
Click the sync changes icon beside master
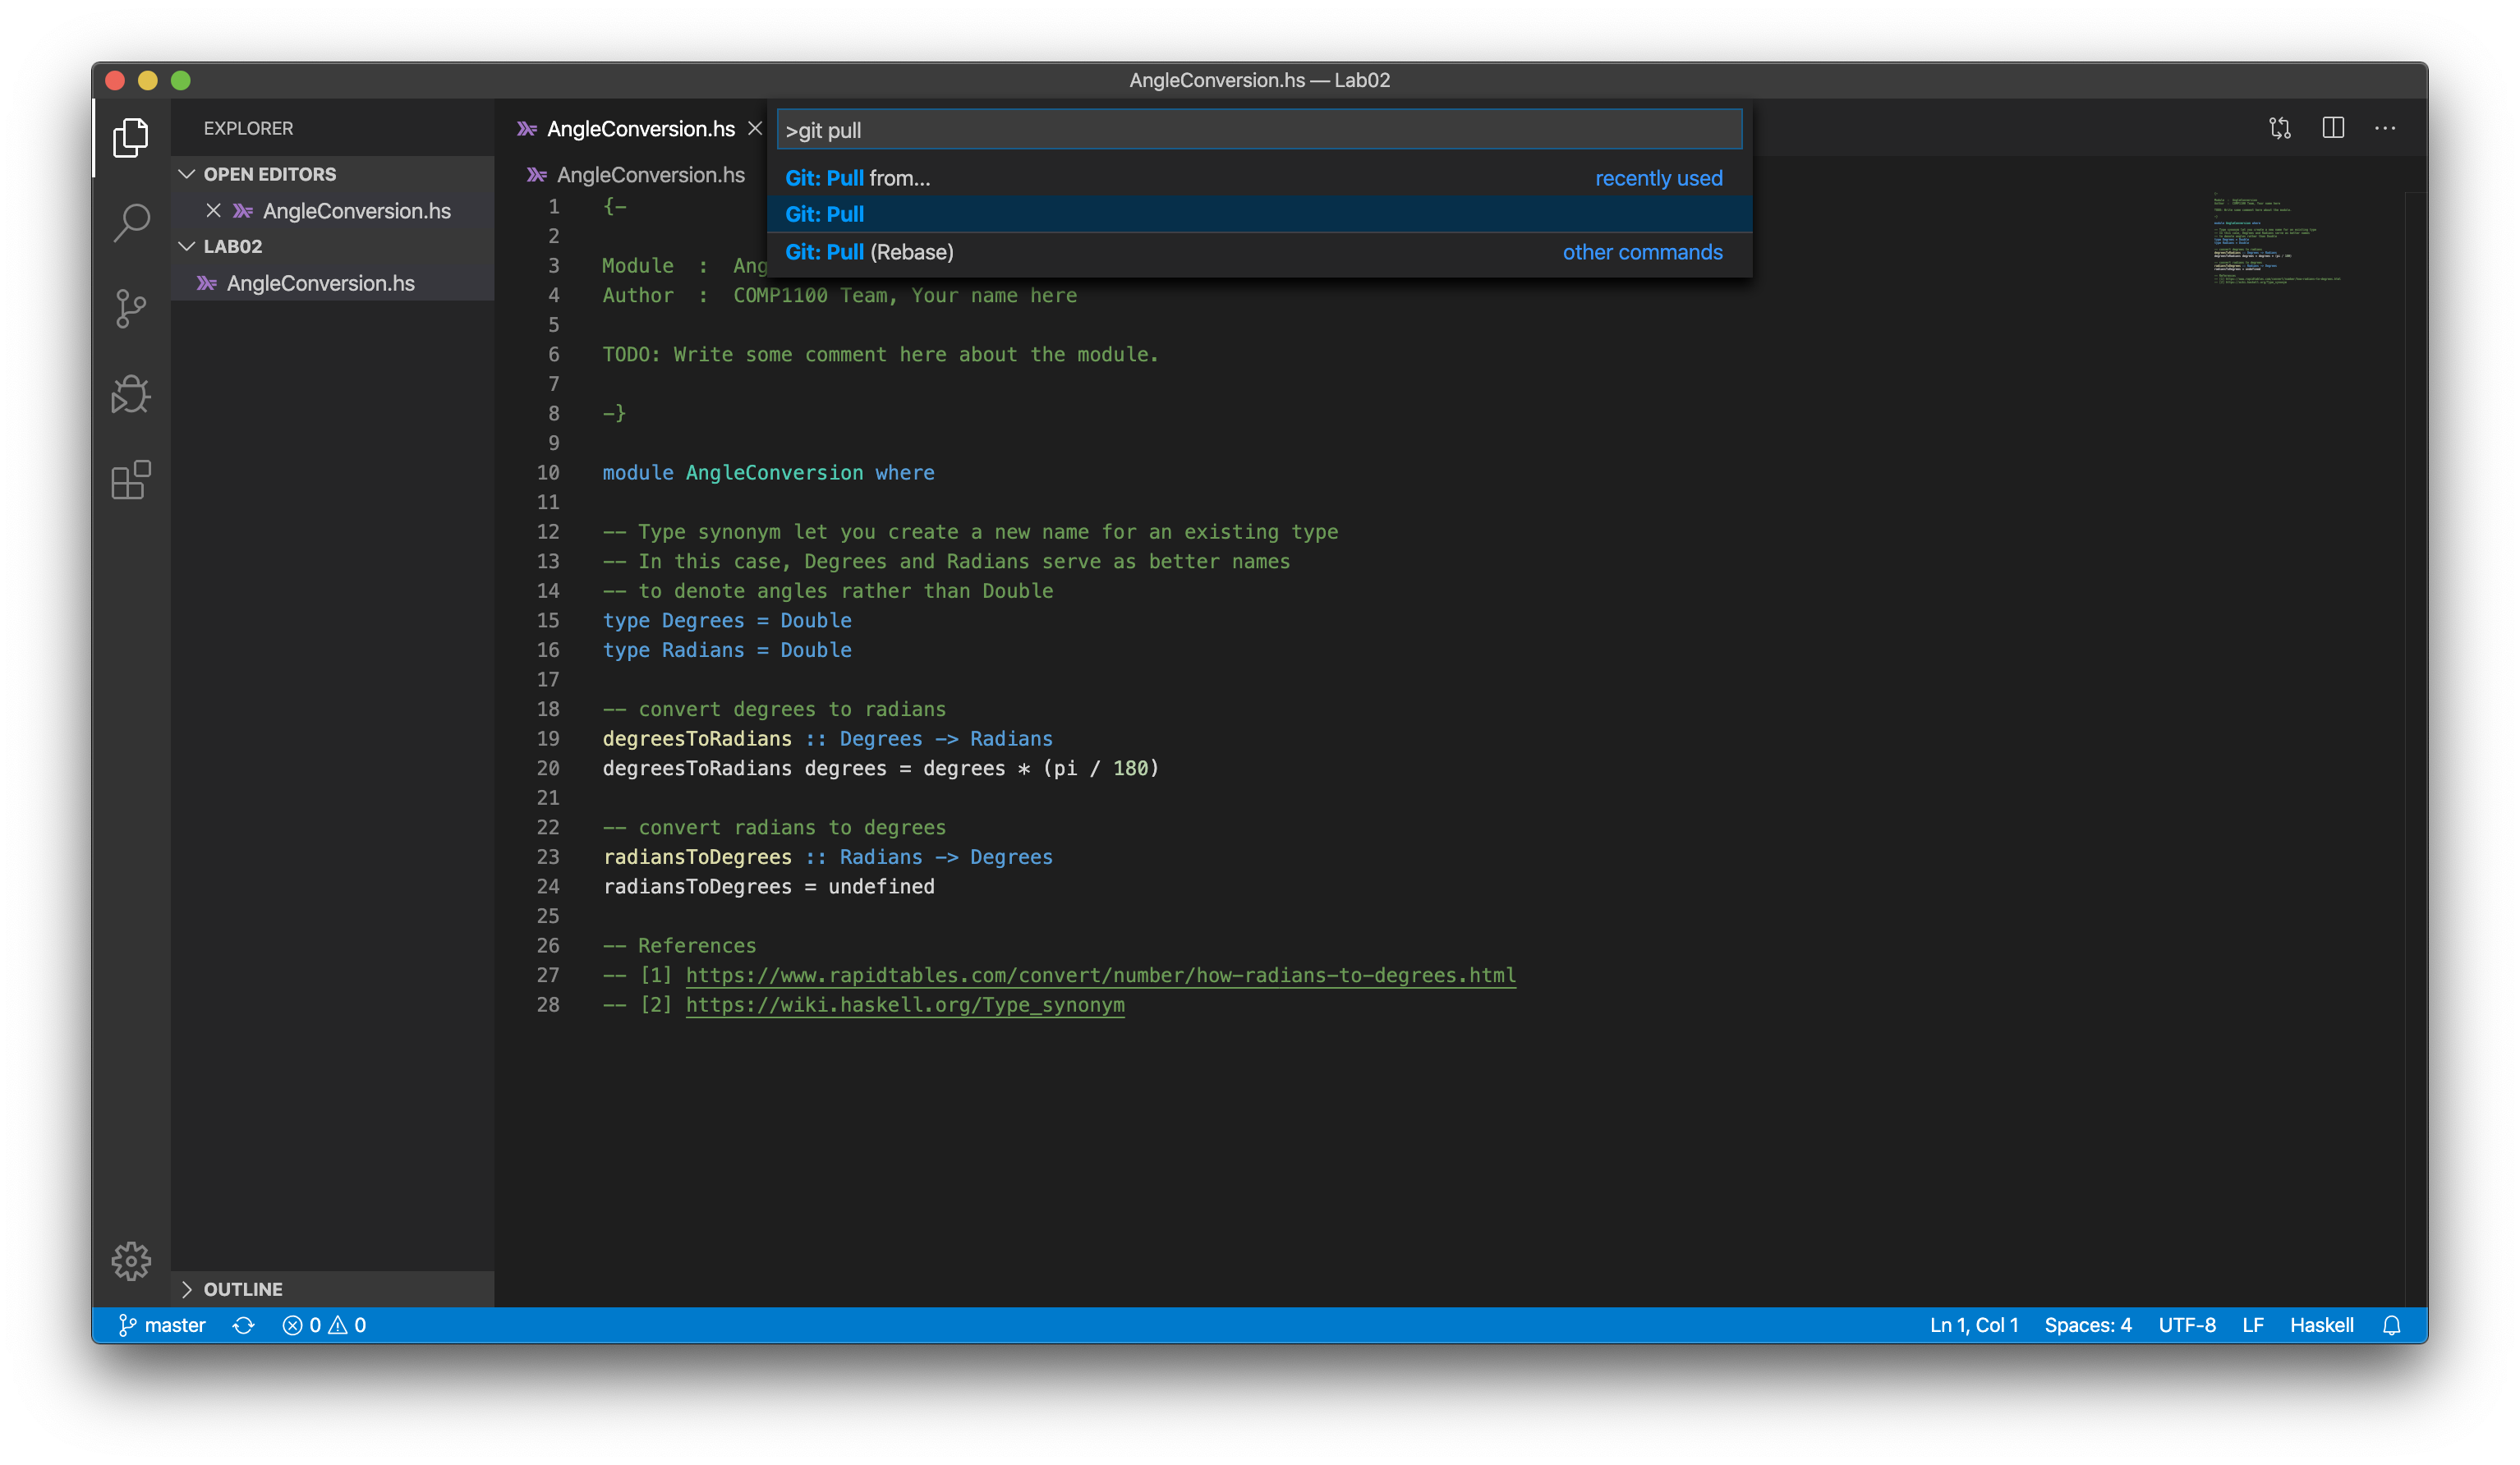(243, 1324)
